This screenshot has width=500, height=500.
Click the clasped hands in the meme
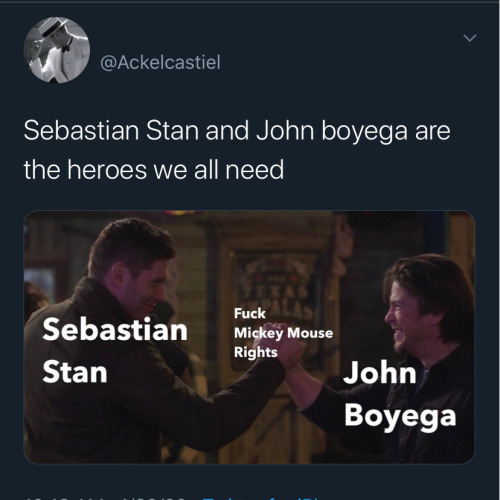click(x=285, y=347)
